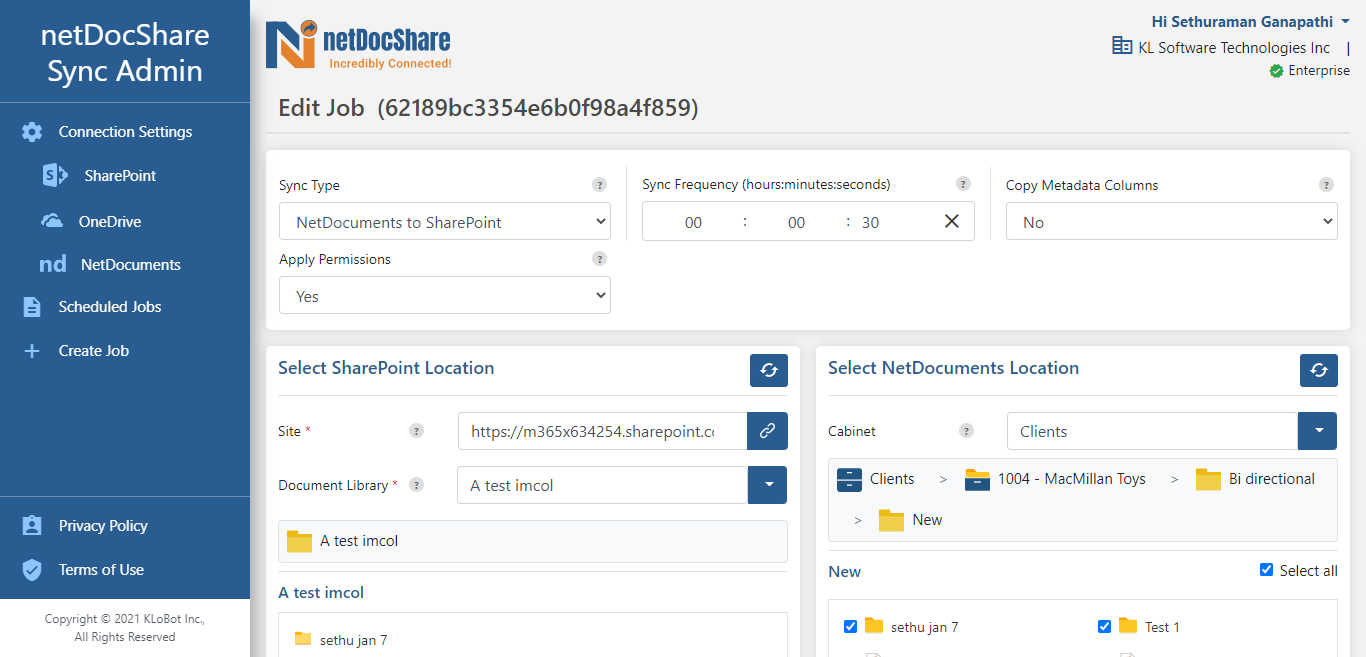Click the minutes field of sync frequency

(796, 222)
